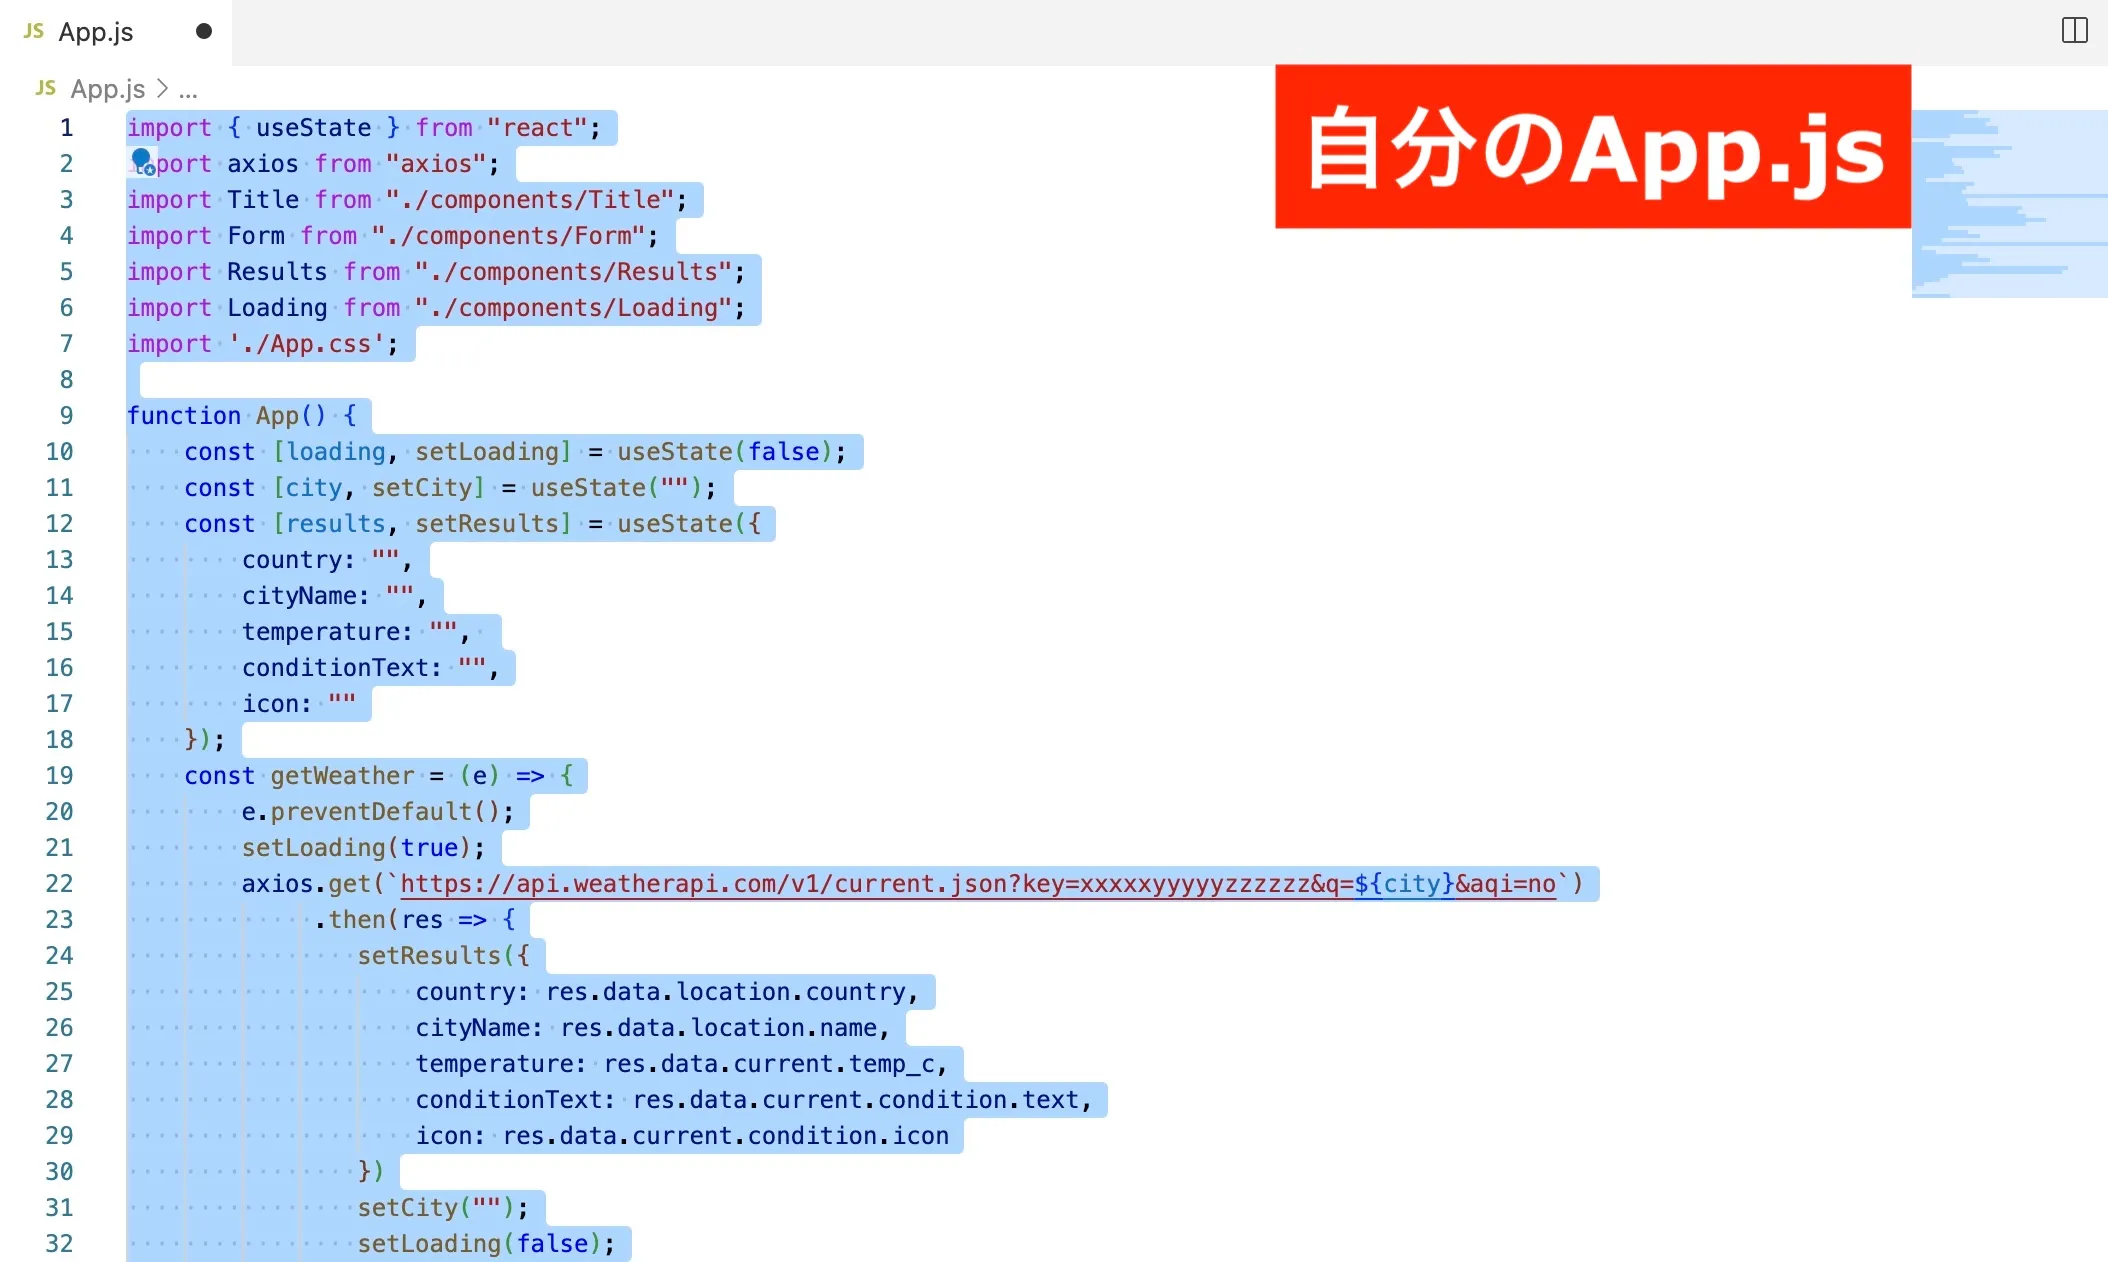Click 'getWeather' on line 19
This screenshot has width=2108, height=1262.
click(x=342, y=776)
